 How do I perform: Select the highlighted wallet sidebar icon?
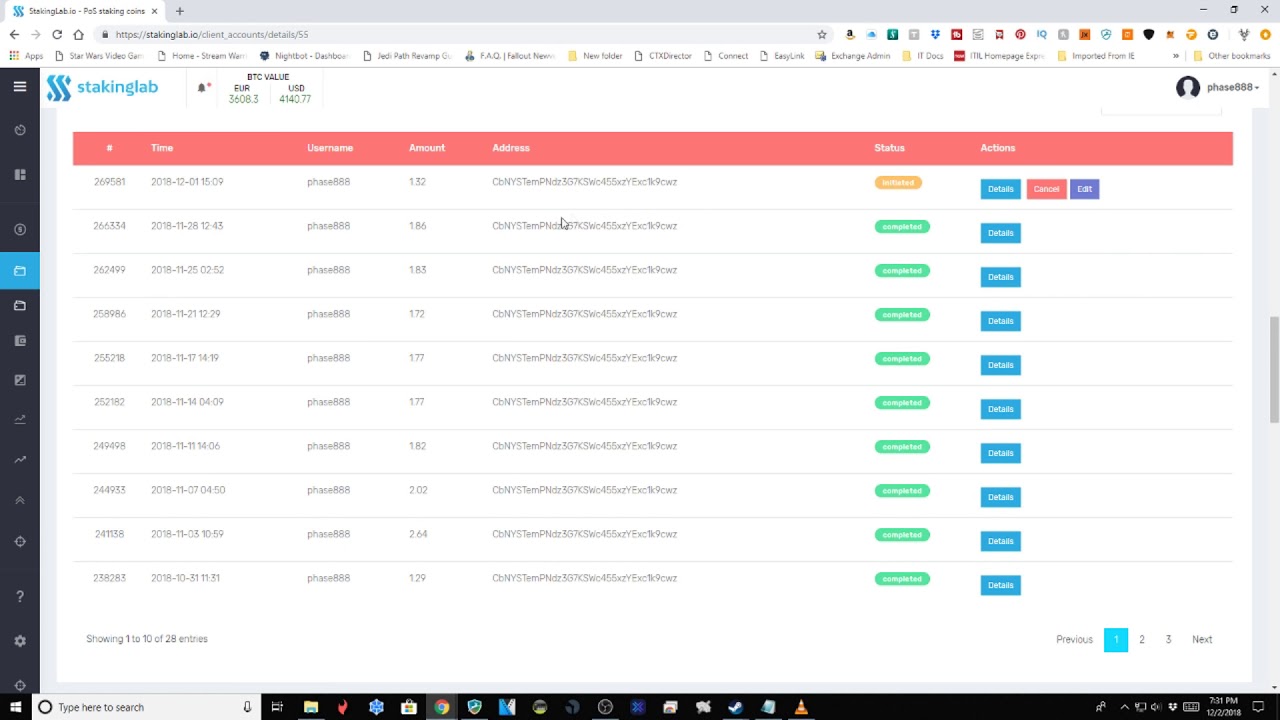20,271
